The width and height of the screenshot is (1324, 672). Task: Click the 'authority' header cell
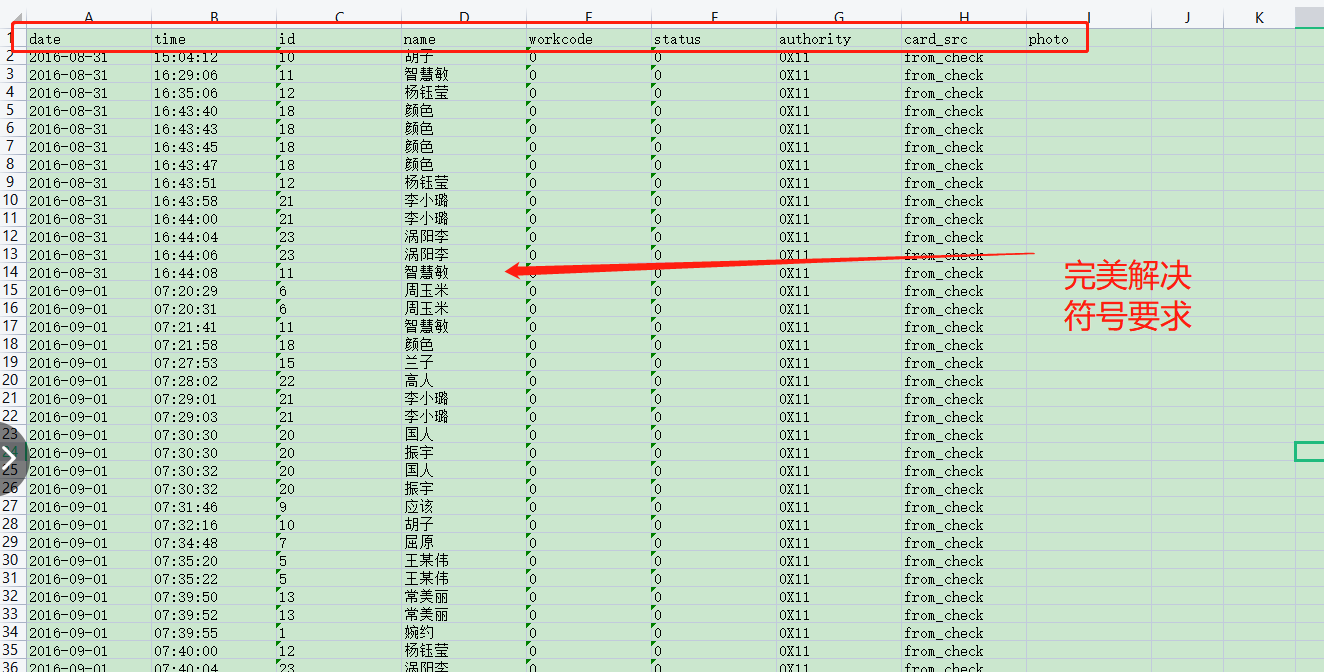click(839, 39)
